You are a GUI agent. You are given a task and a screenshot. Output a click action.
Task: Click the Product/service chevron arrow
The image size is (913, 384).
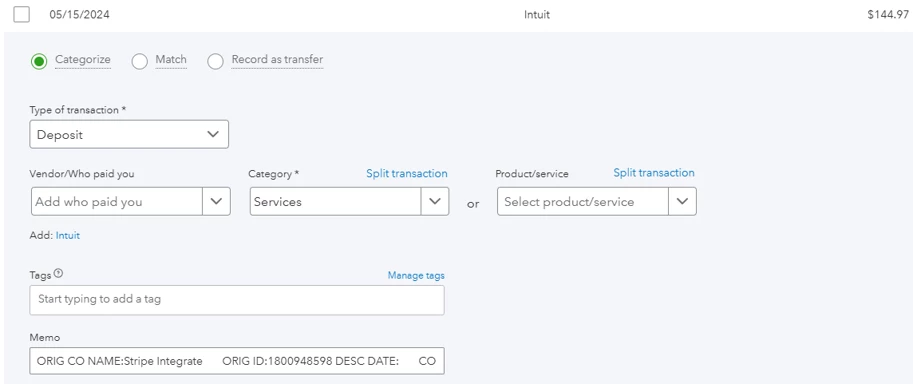[682, 202]
